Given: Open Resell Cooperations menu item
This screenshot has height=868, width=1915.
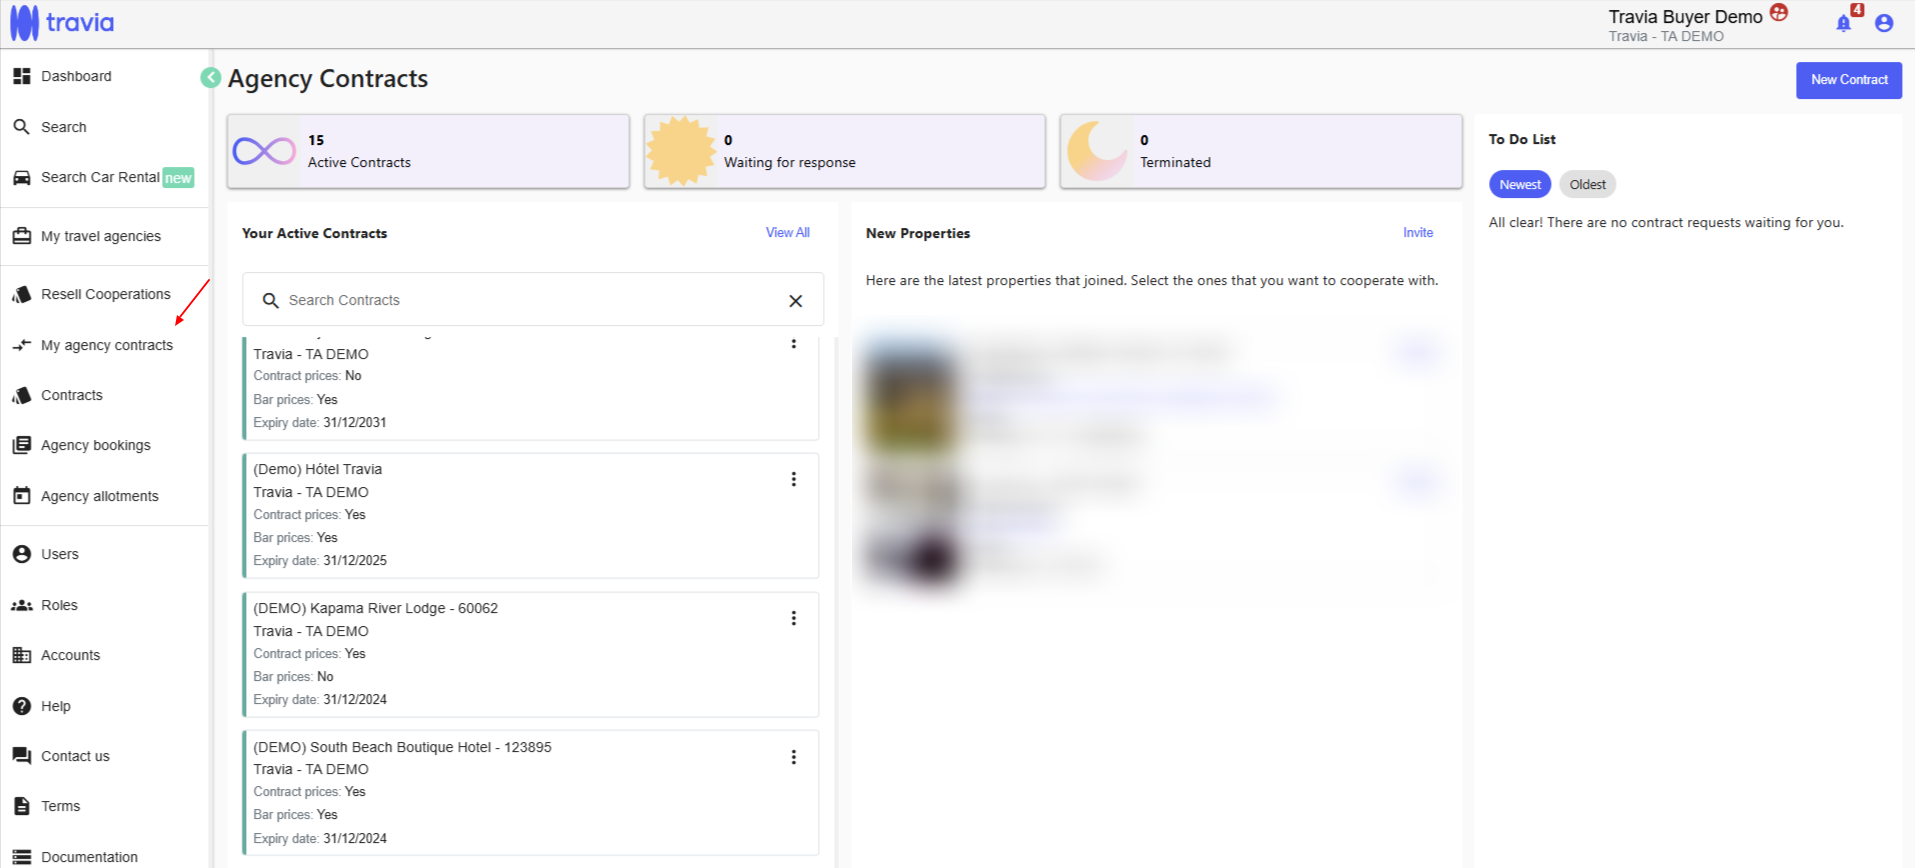Looking at the screenshot, I should coord(106,294).
